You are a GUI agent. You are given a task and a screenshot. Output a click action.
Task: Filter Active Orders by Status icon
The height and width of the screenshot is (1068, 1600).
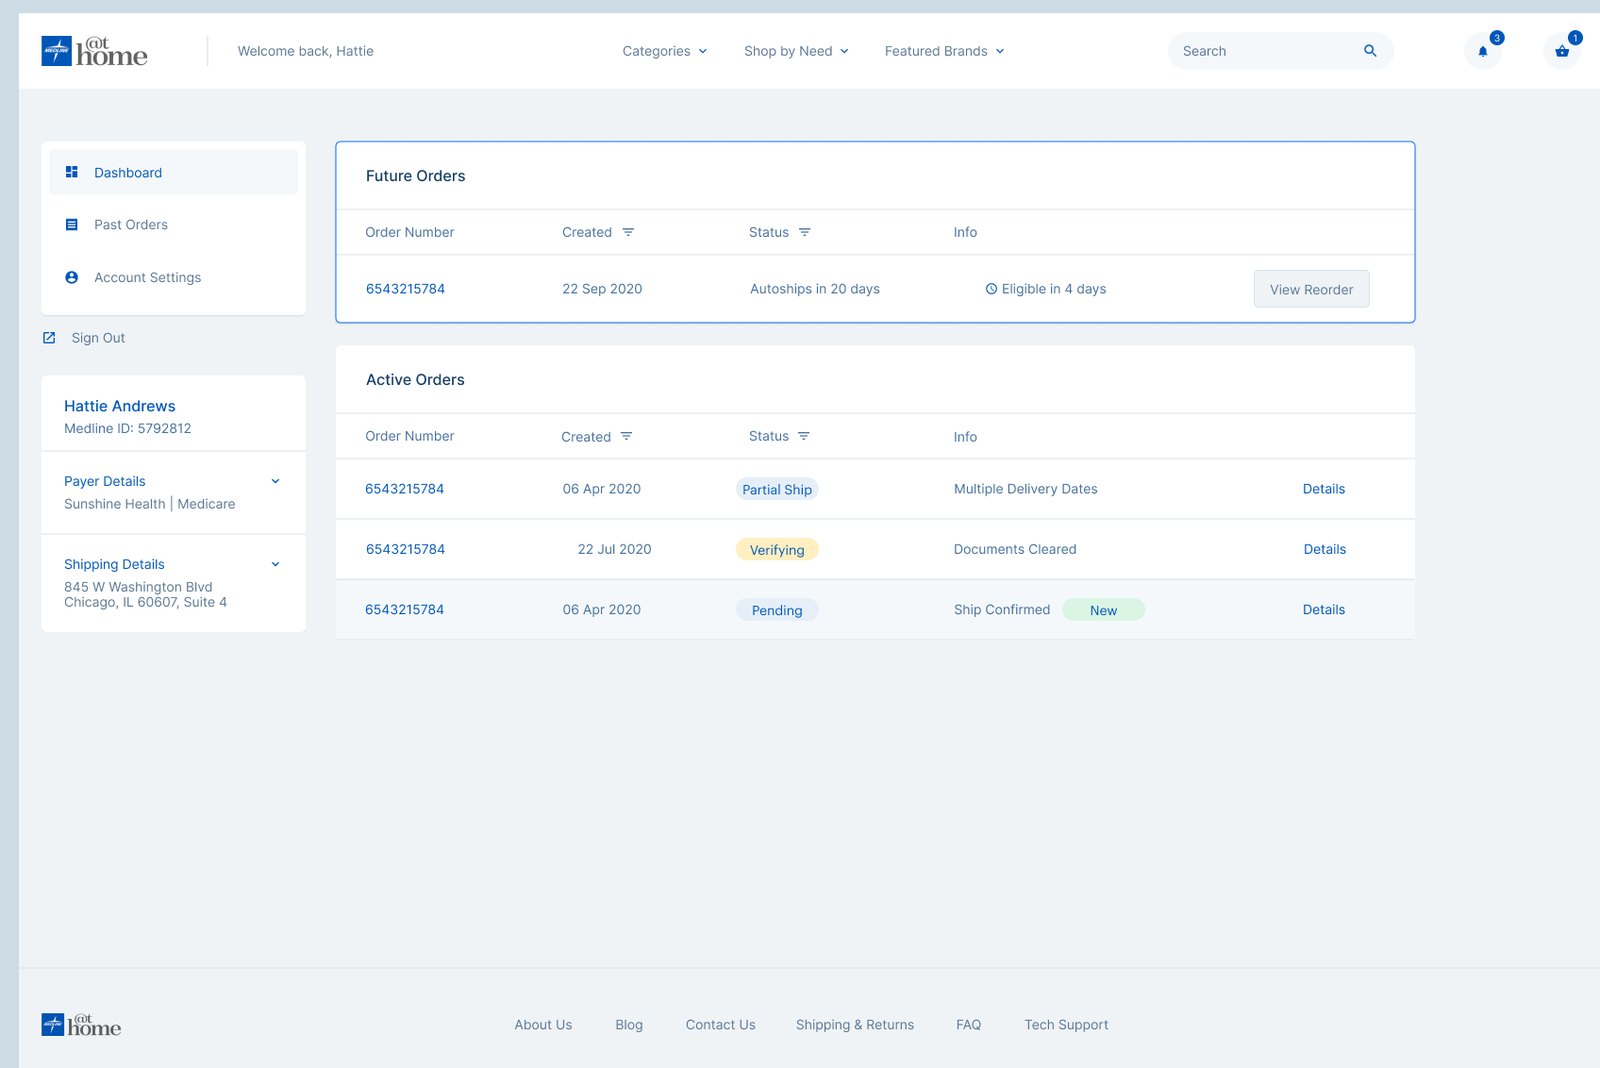(x=803, y=436)
